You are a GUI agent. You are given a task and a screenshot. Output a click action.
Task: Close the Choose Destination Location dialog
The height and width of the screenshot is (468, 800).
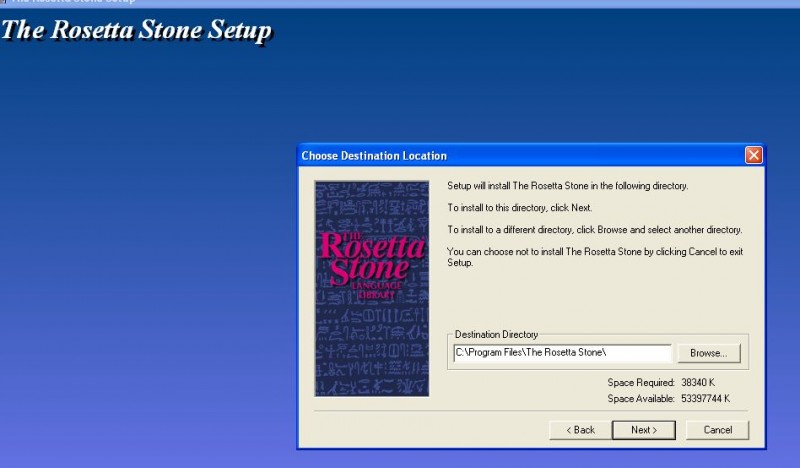[x=753, y=155]
